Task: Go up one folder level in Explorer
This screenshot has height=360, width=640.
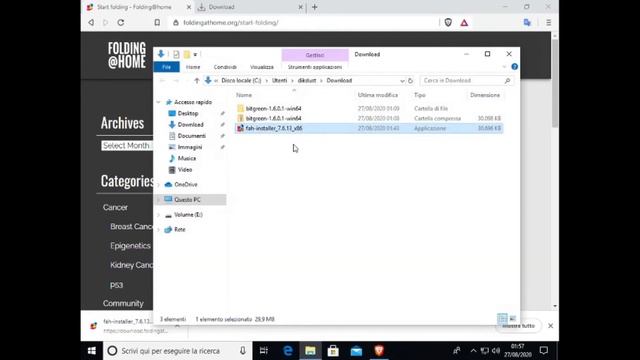Action: 197,80
